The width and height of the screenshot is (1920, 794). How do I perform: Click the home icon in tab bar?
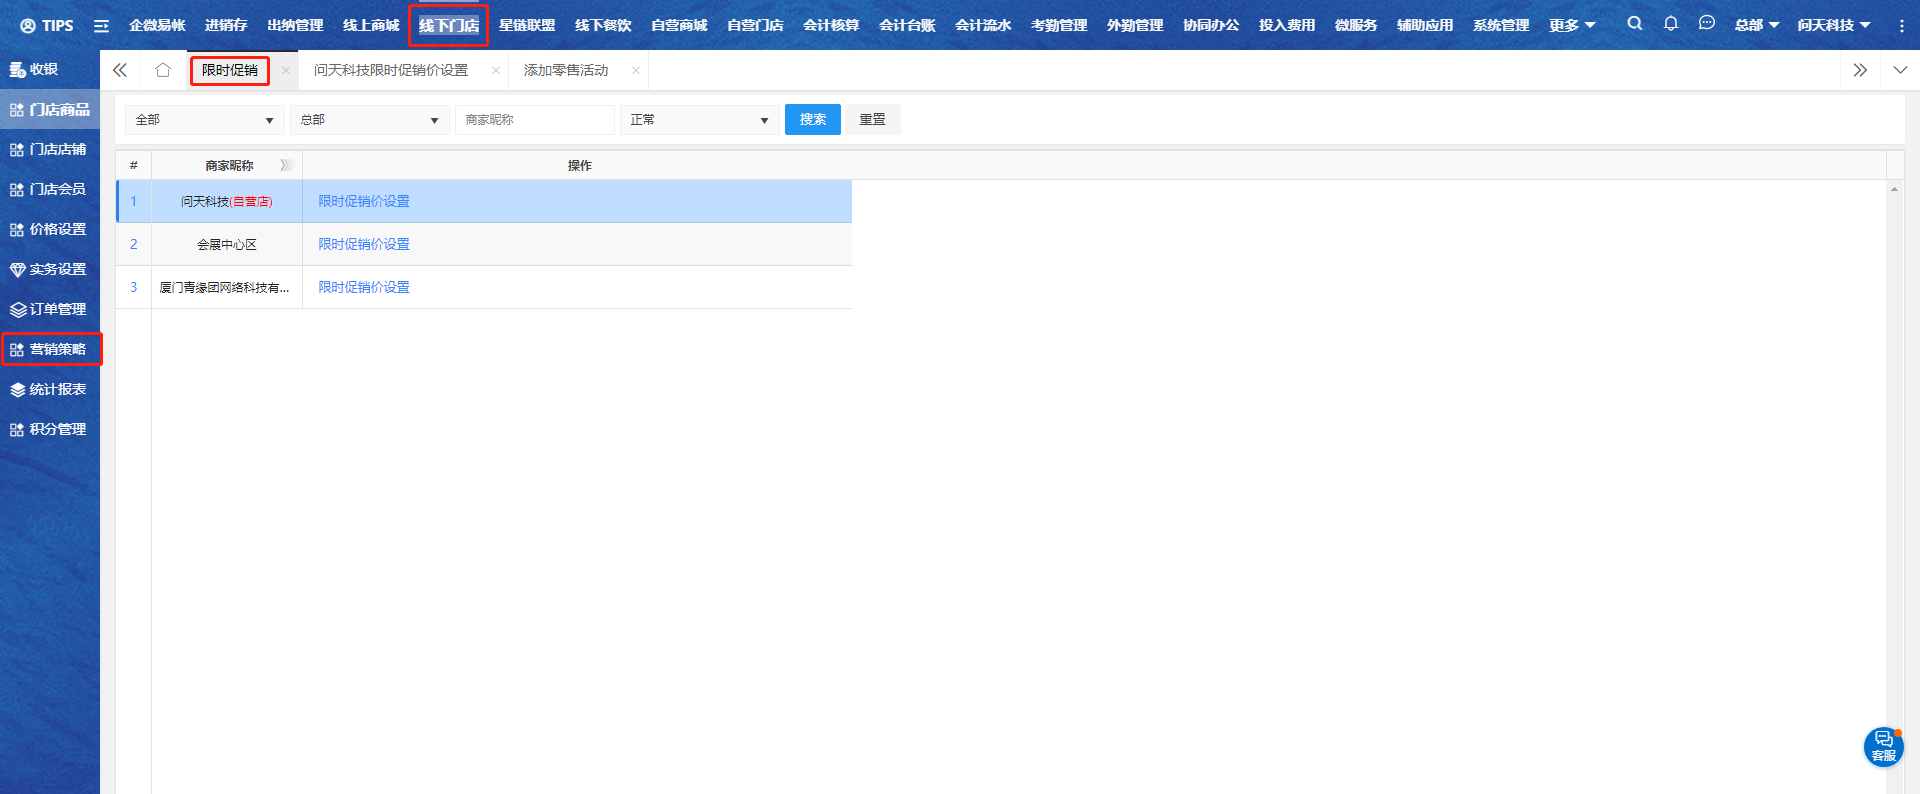coord(163,70)
